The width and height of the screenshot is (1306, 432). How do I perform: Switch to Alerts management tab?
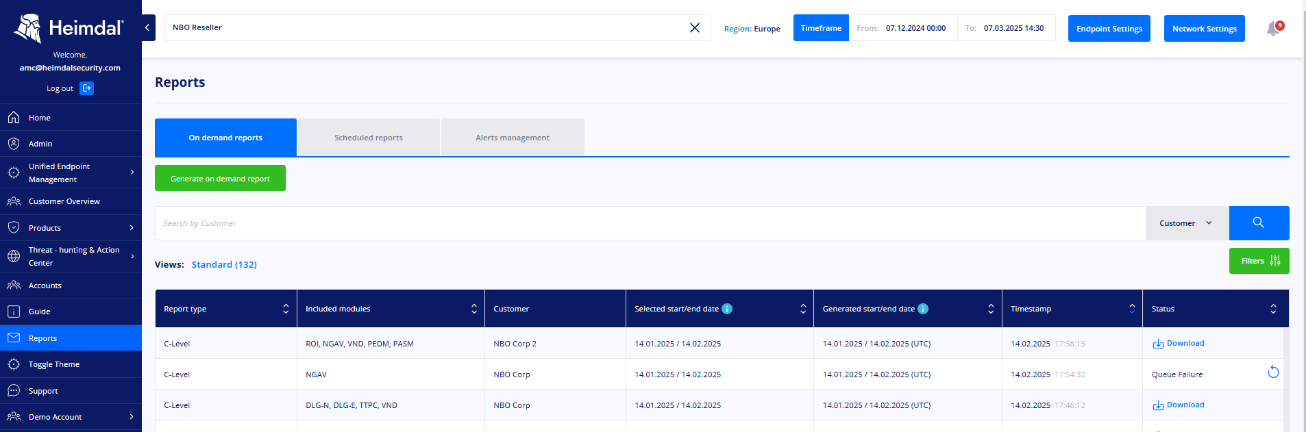click(x=512, y=137)
